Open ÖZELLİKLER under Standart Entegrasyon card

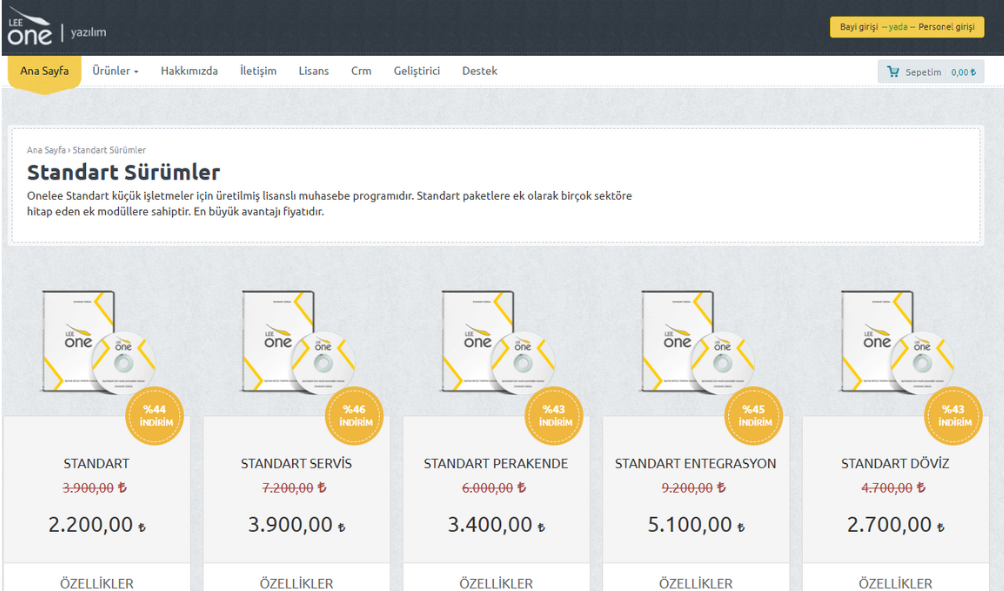tap(696, 583)
